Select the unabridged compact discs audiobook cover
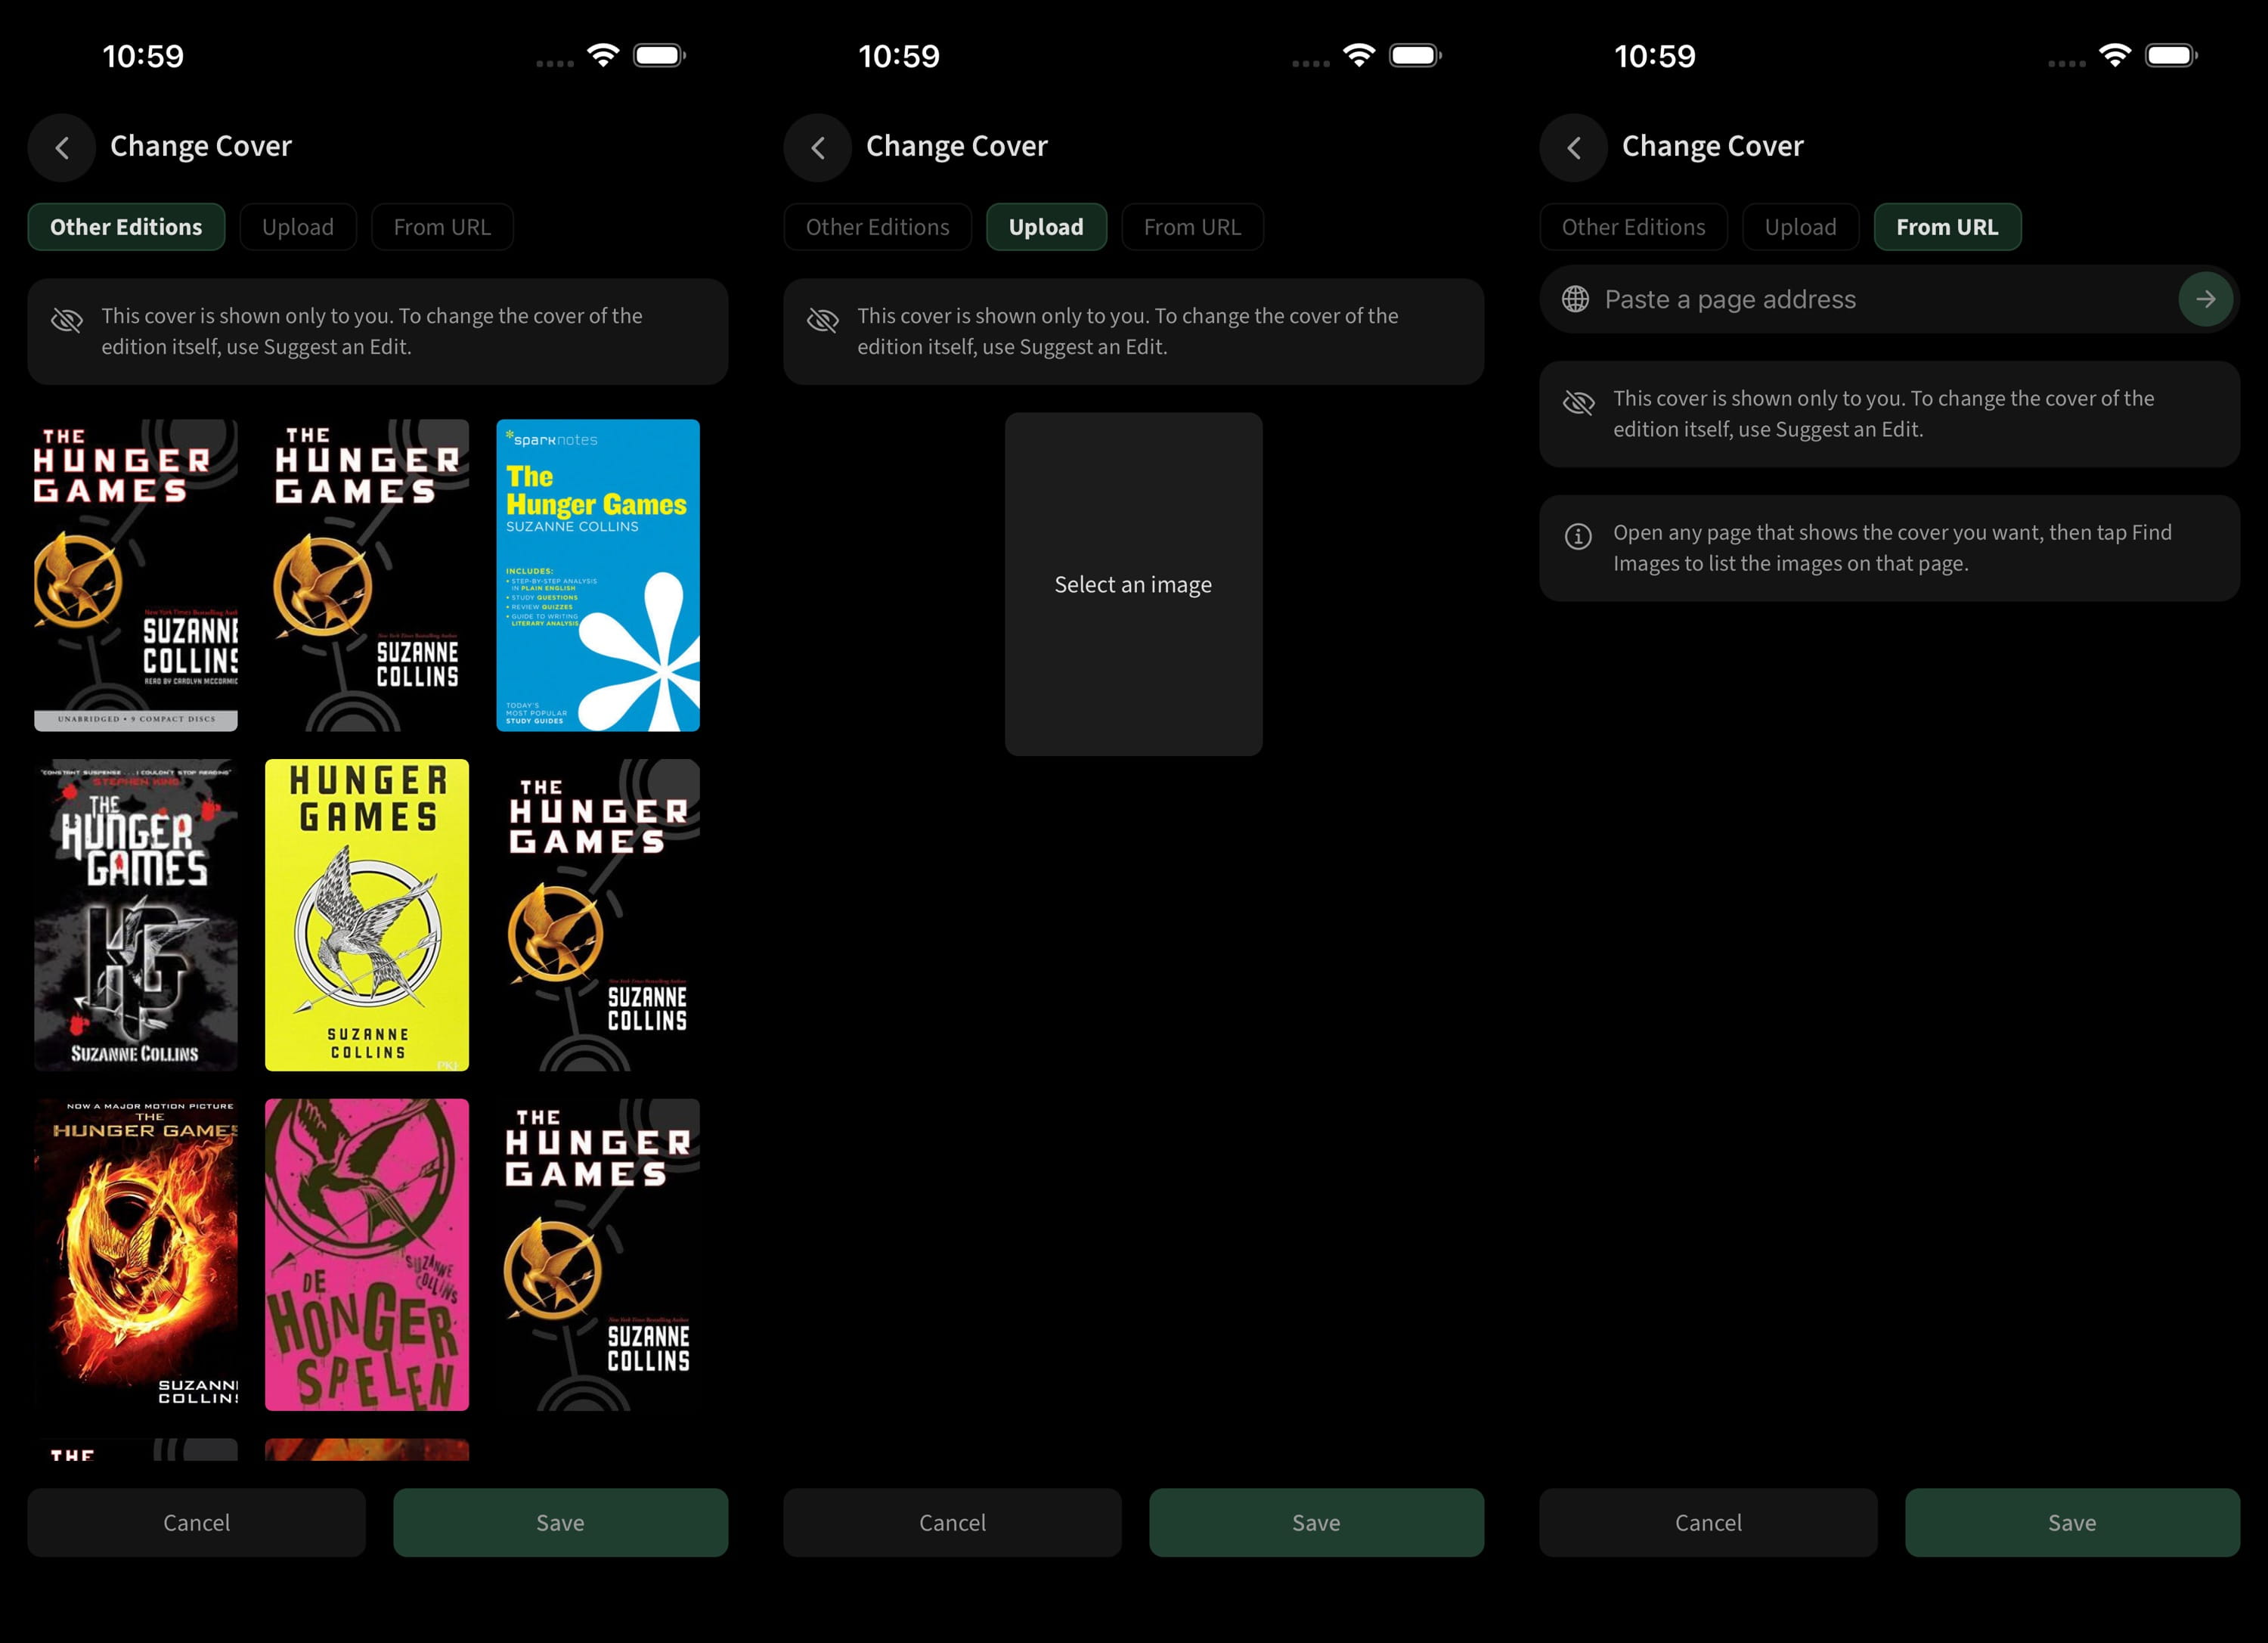The width and height of the screenshot is (2268, 1643). click(136, 575)
